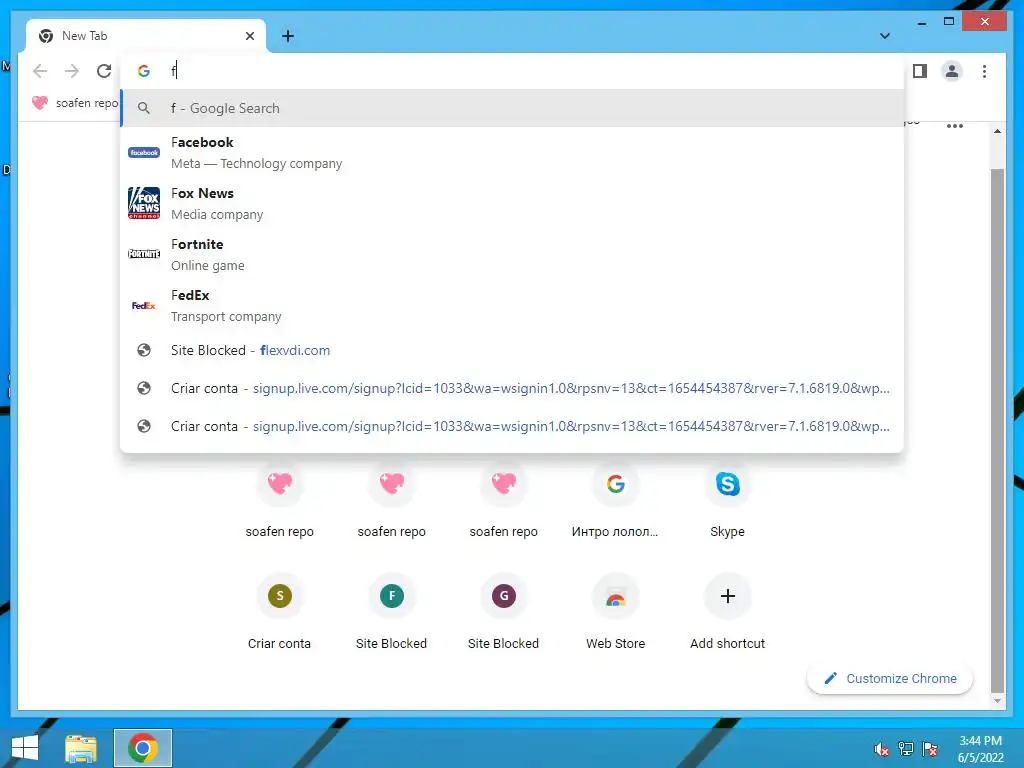Open File Explorer from the taskbar
This screenshot has width=1024, height=768.
(81, 748)
